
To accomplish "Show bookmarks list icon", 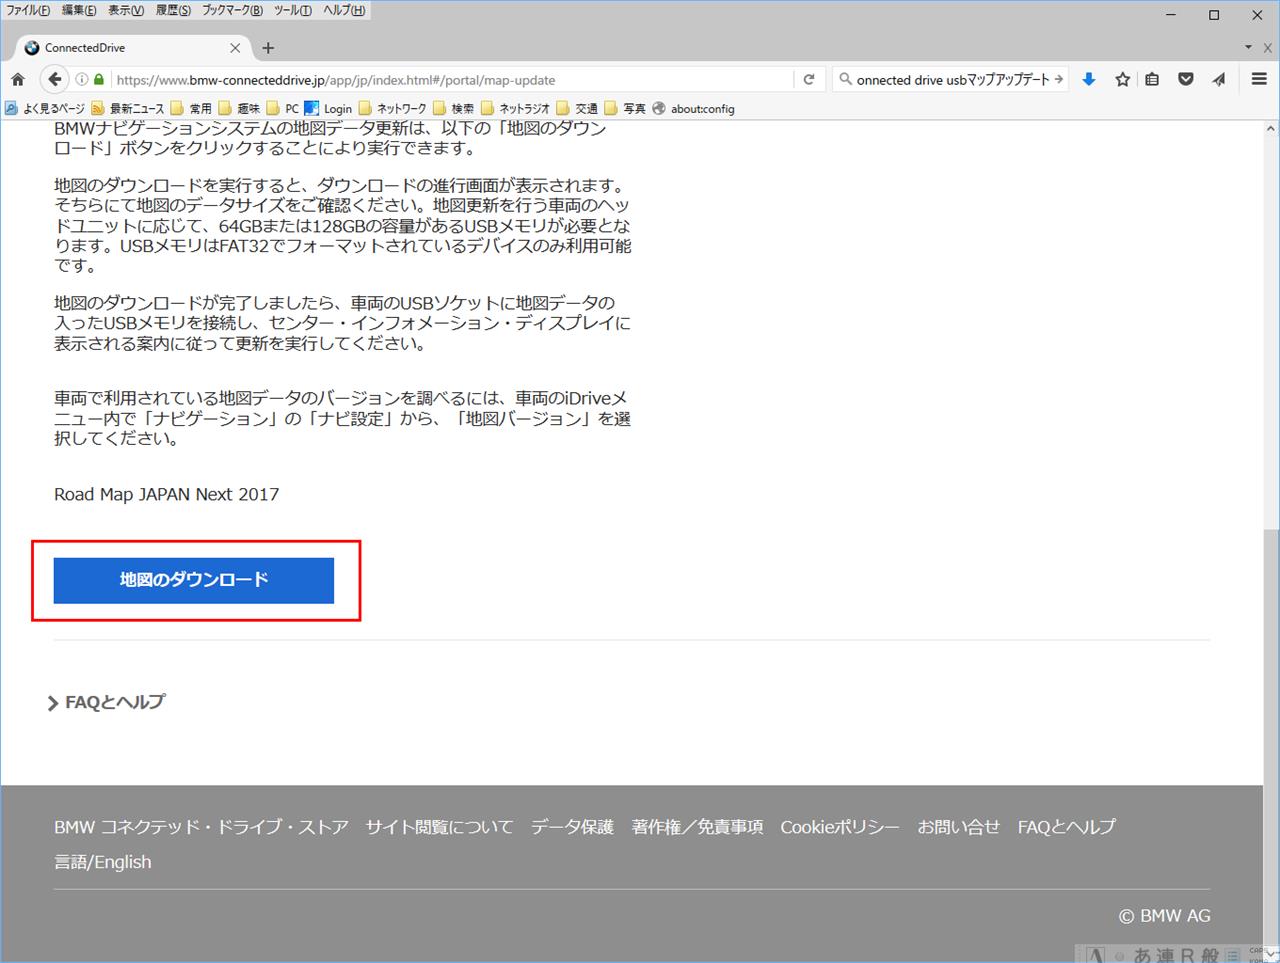I will coord(1152,79).
